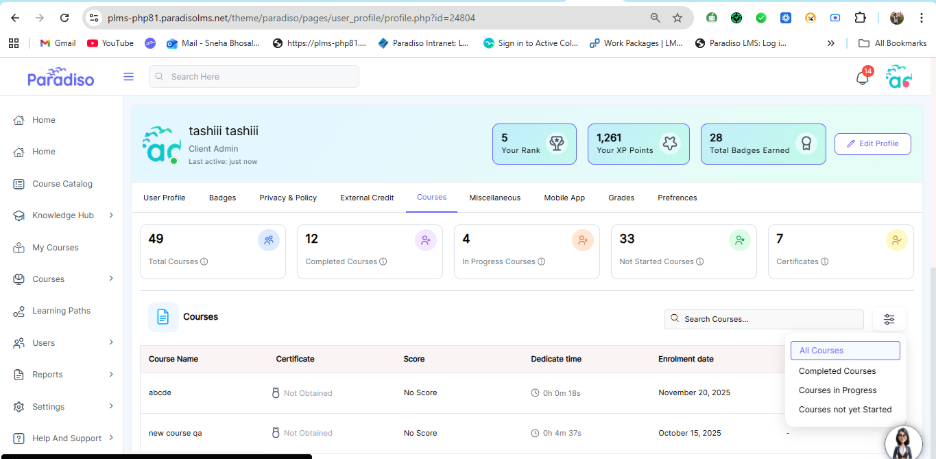
Task: Click the Total Courses info icon
Action: point(204,262)
